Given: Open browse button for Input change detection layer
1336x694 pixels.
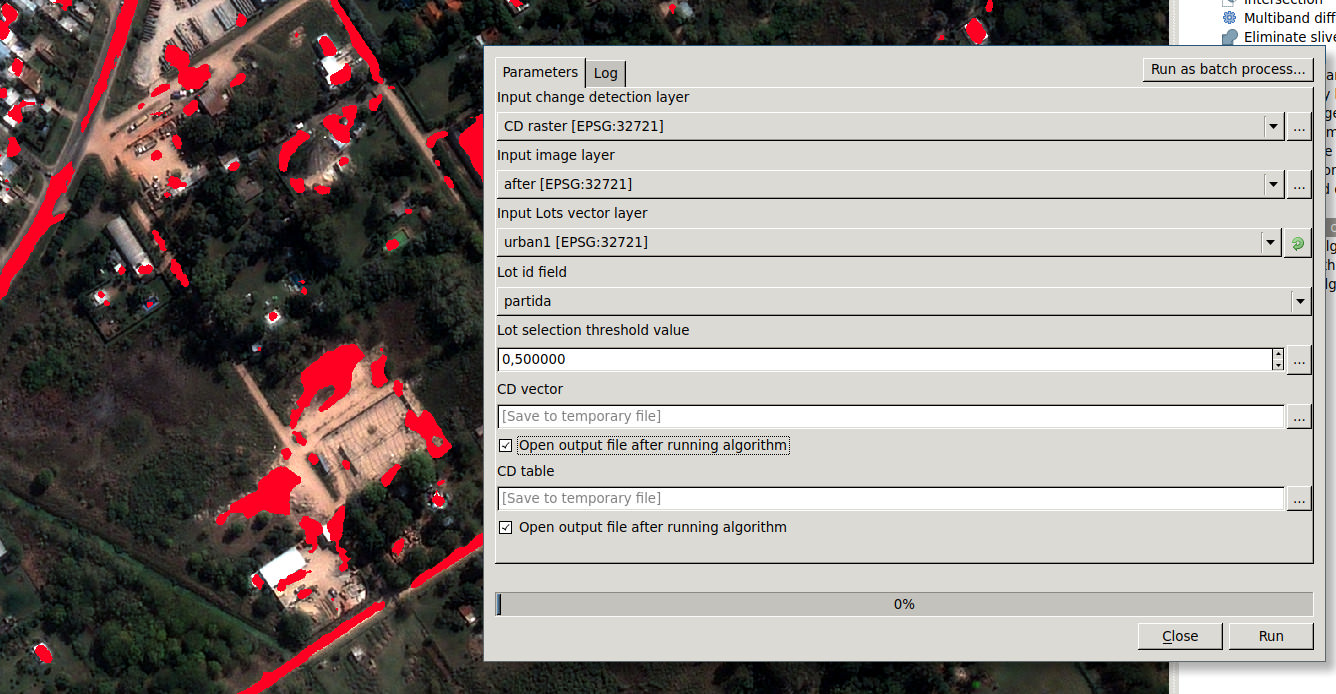Looking at the screenshot, I should 1298,126.
